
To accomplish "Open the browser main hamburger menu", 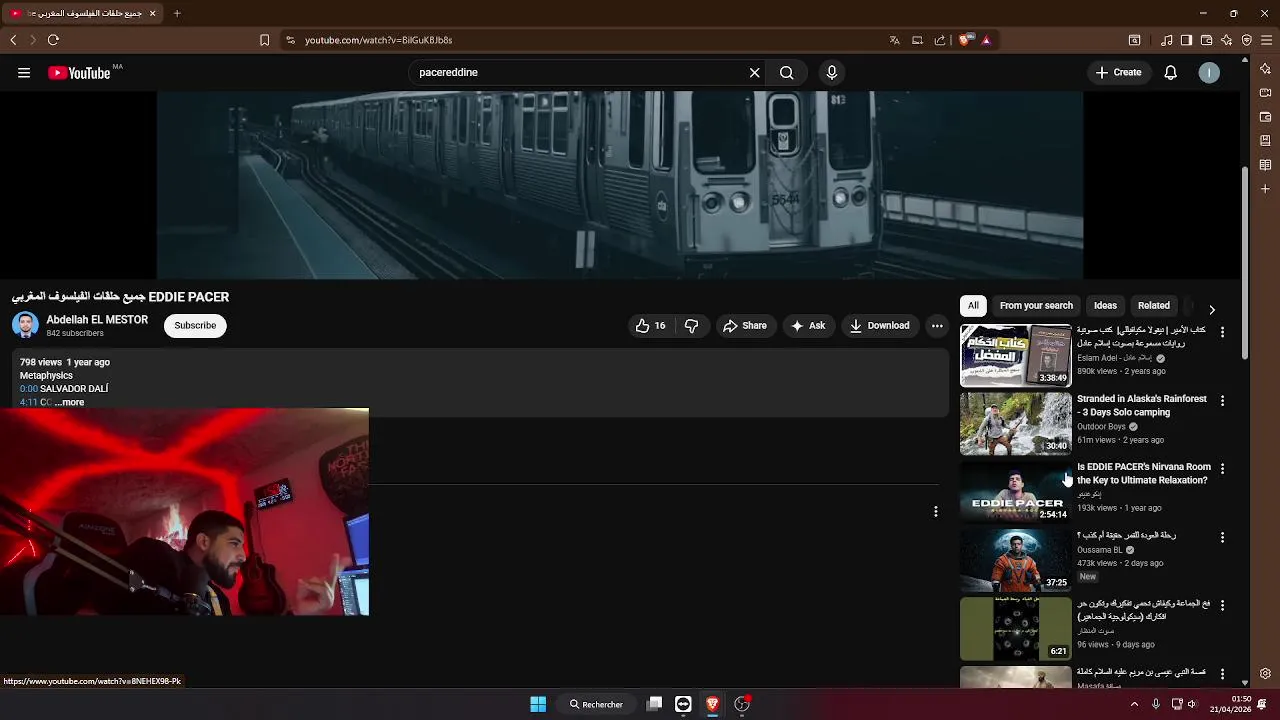I will (x=1266, y=40).
